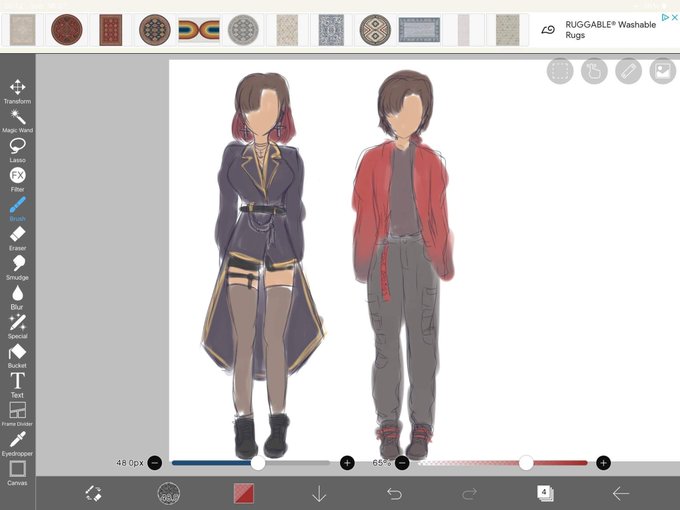Select the Magic Wand tool
The width and height of the screenshot is (680, 510).
tap(17, 121)
